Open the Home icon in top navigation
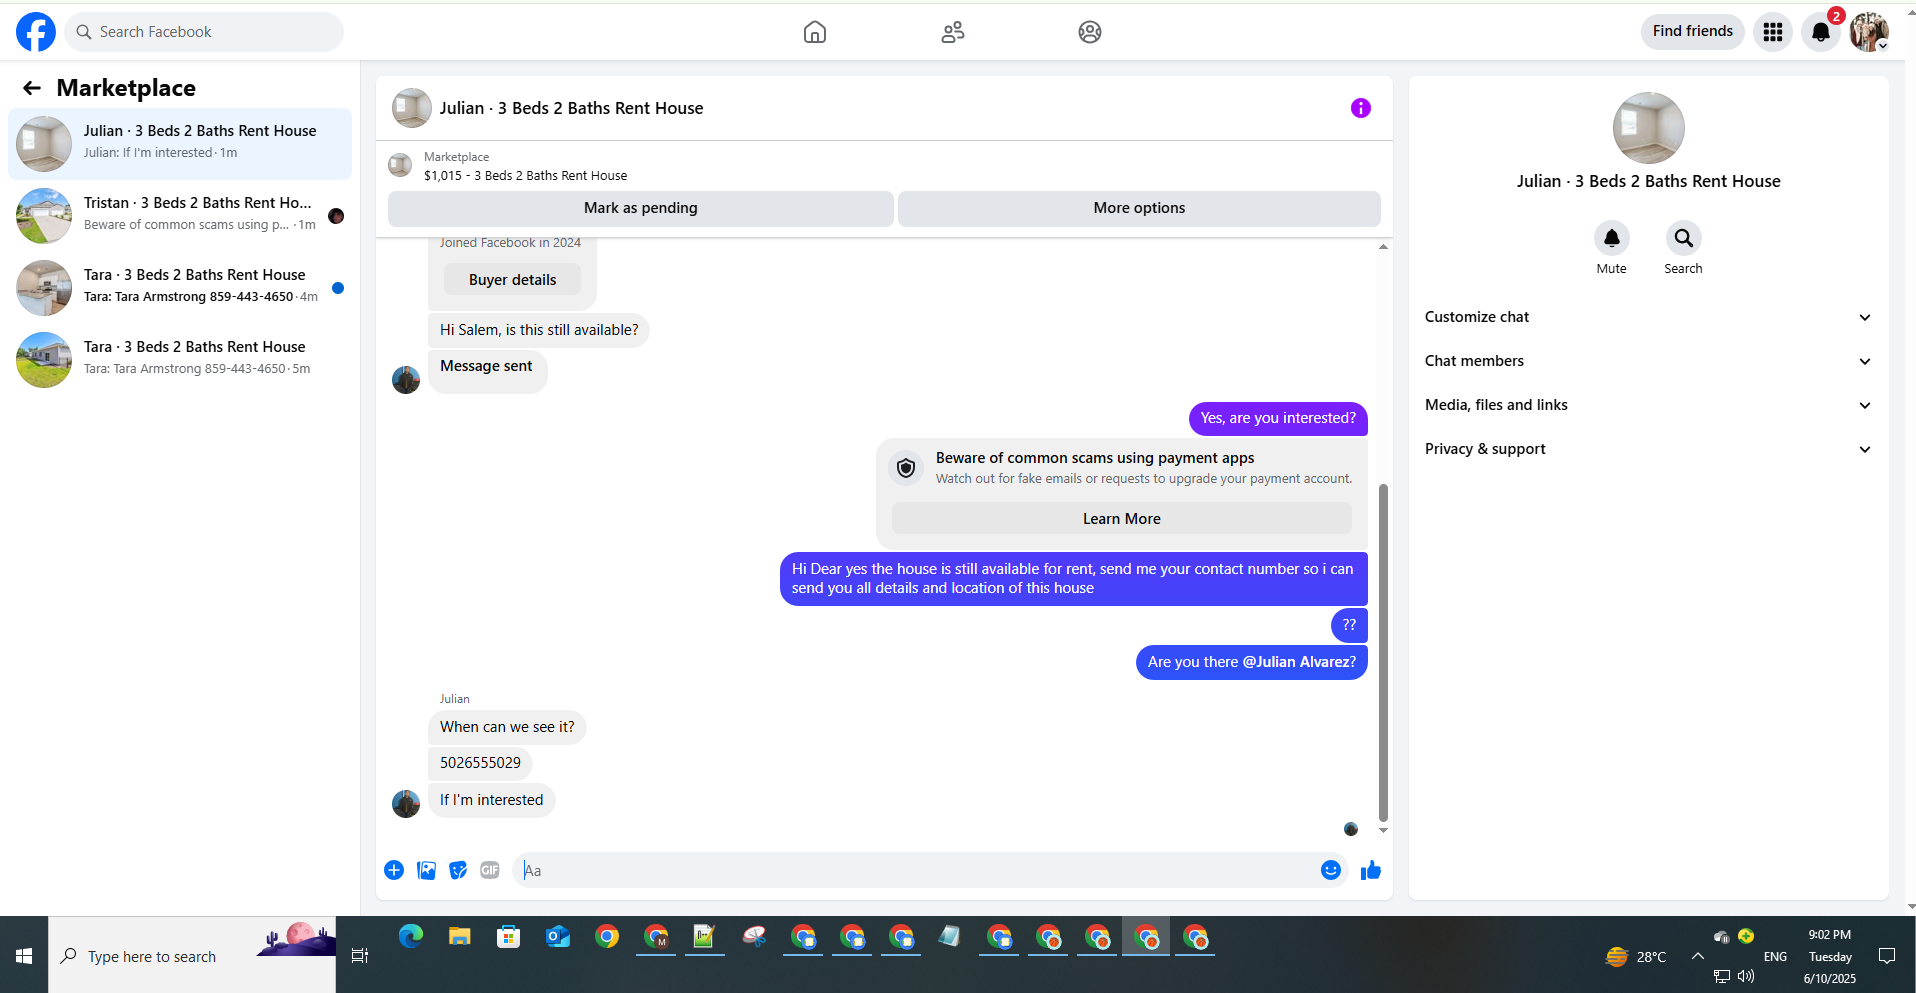1916x993 pixels. tap(815, 32)
